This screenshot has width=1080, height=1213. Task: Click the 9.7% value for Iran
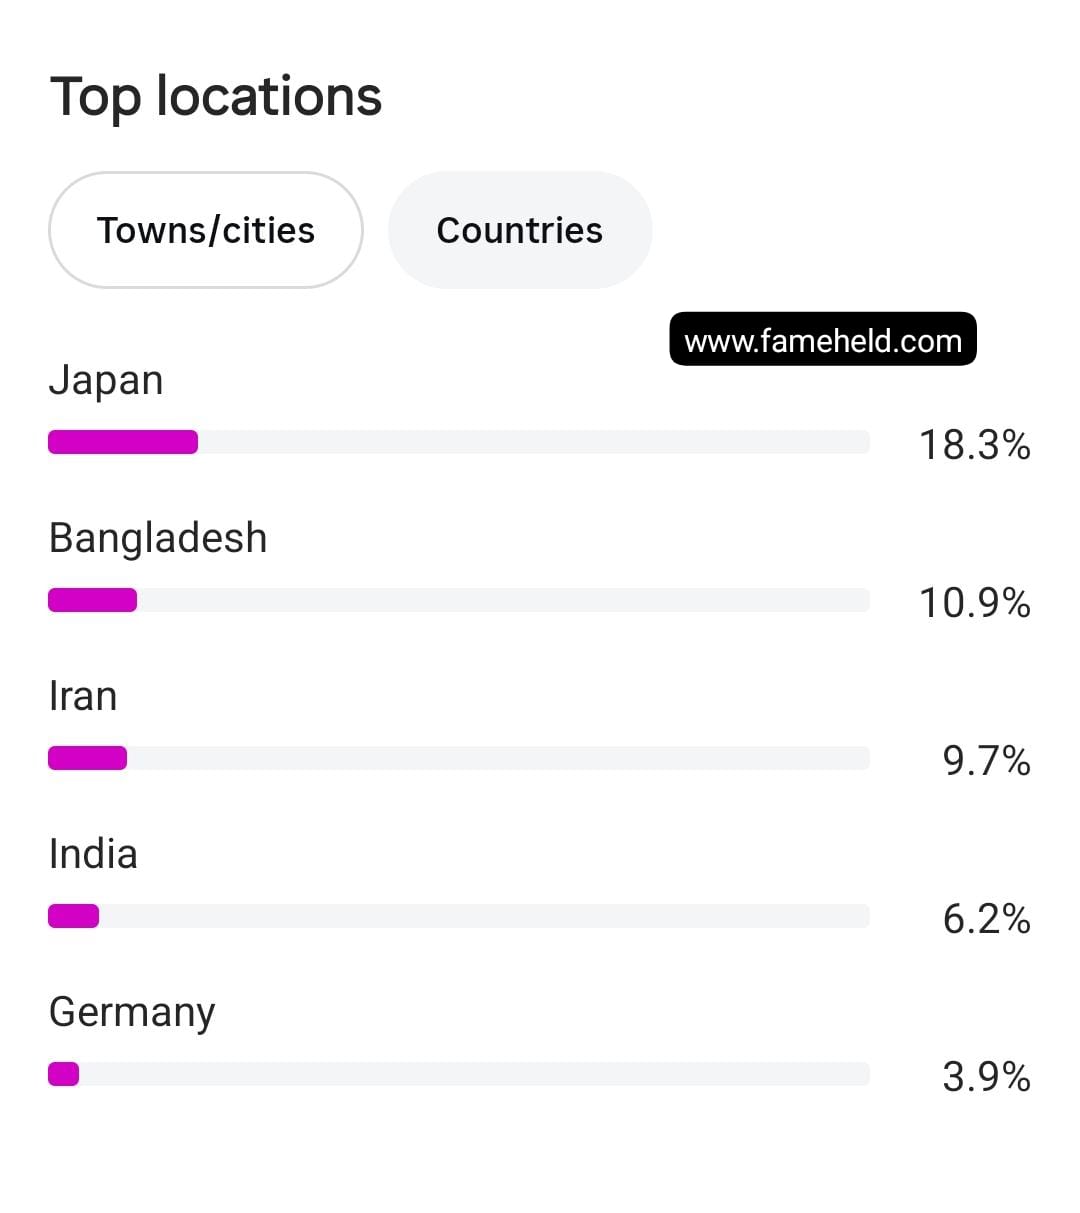(987, 760)
